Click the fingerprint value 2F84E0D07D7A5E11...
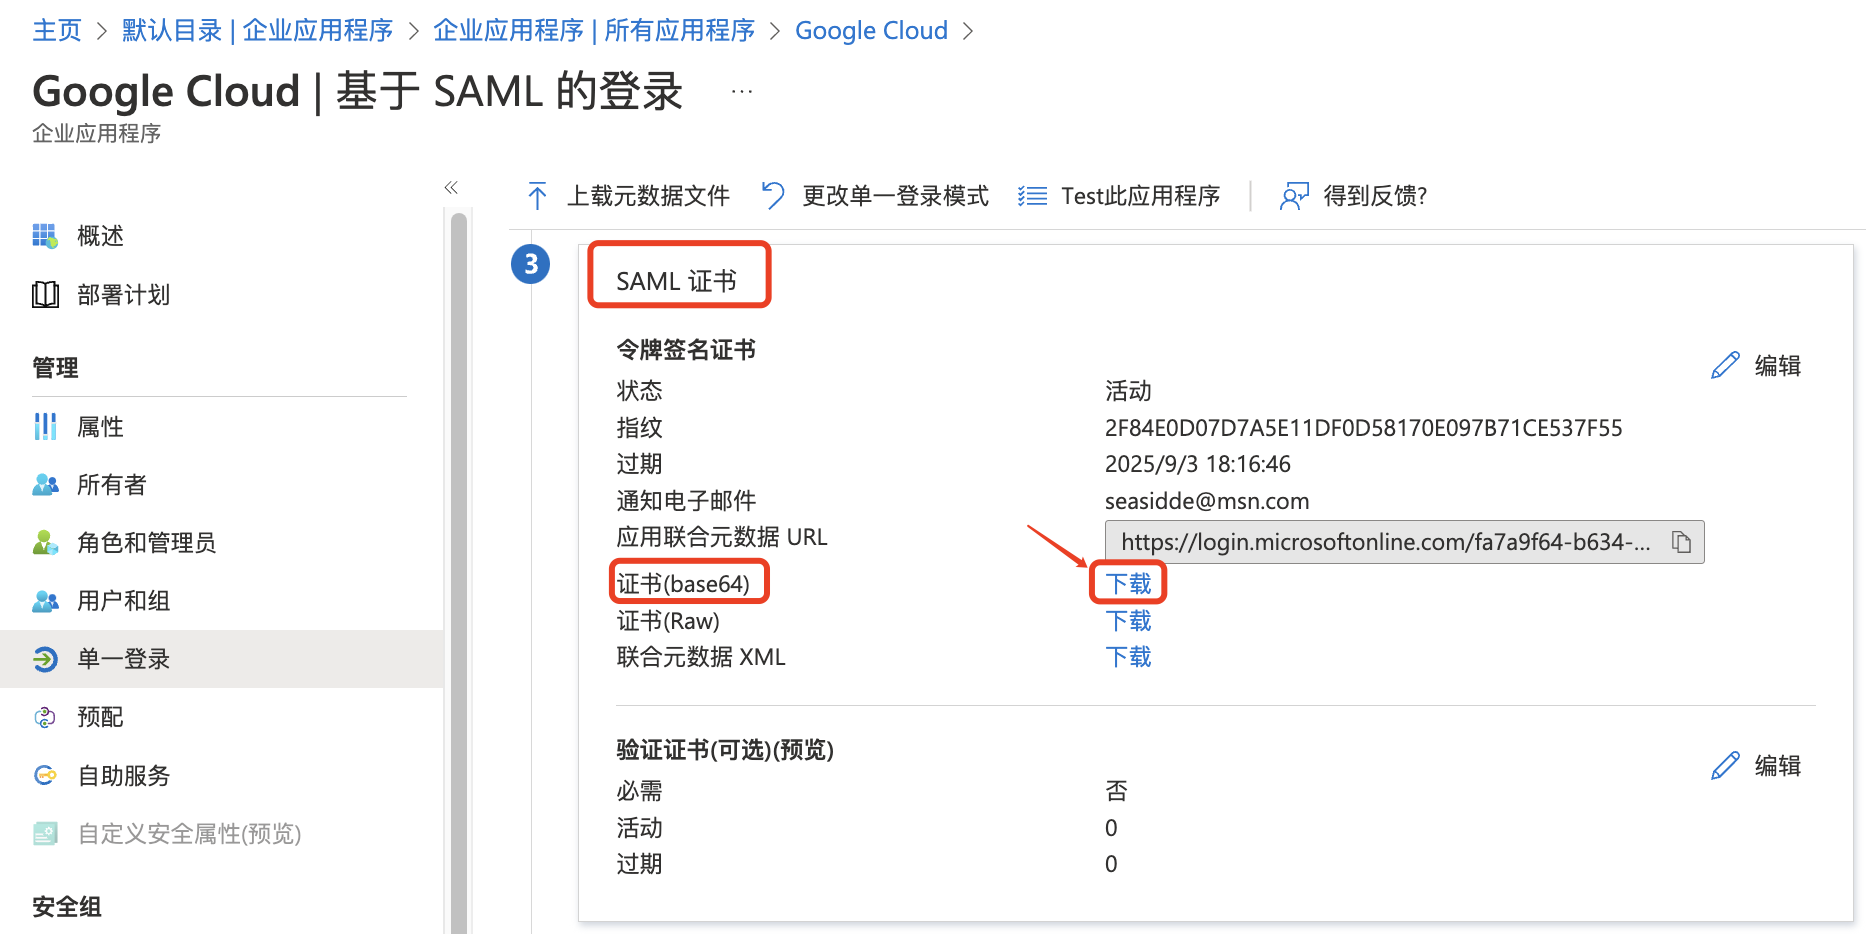Image resolution: width=1866 pixels, height=934 pixels. tap(1363, 428)
